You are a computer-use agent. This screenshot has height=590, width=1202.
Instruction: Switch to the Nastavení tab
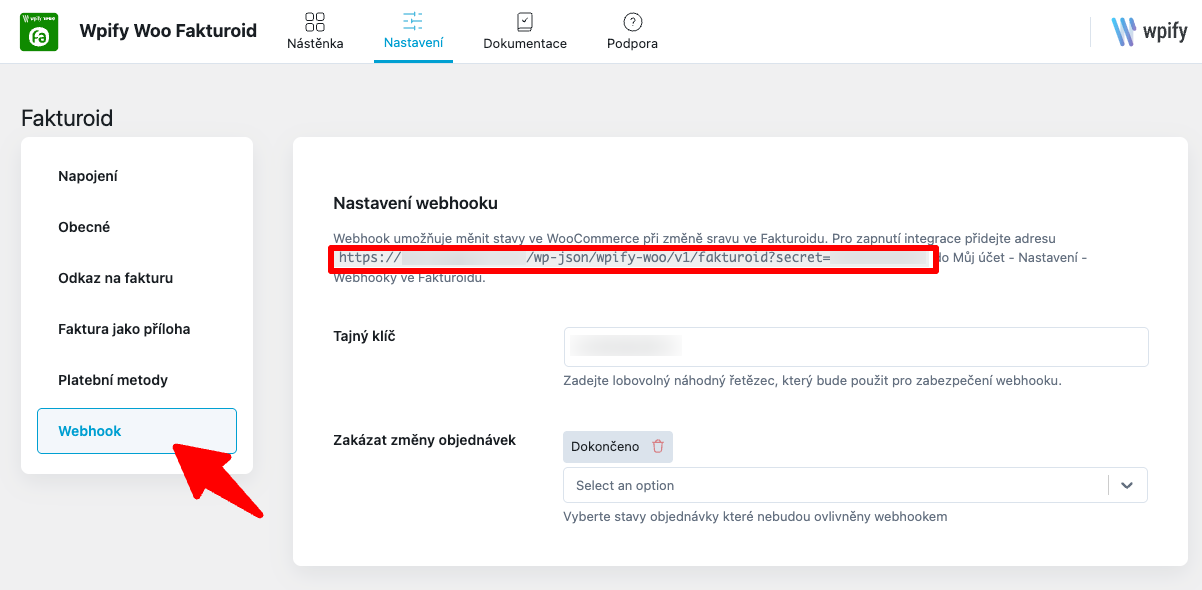(413, 31)
